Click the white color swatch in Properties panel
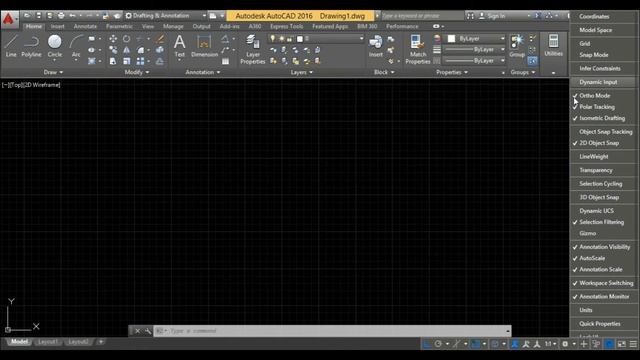640x360 pixels. (x=451, y=39)
